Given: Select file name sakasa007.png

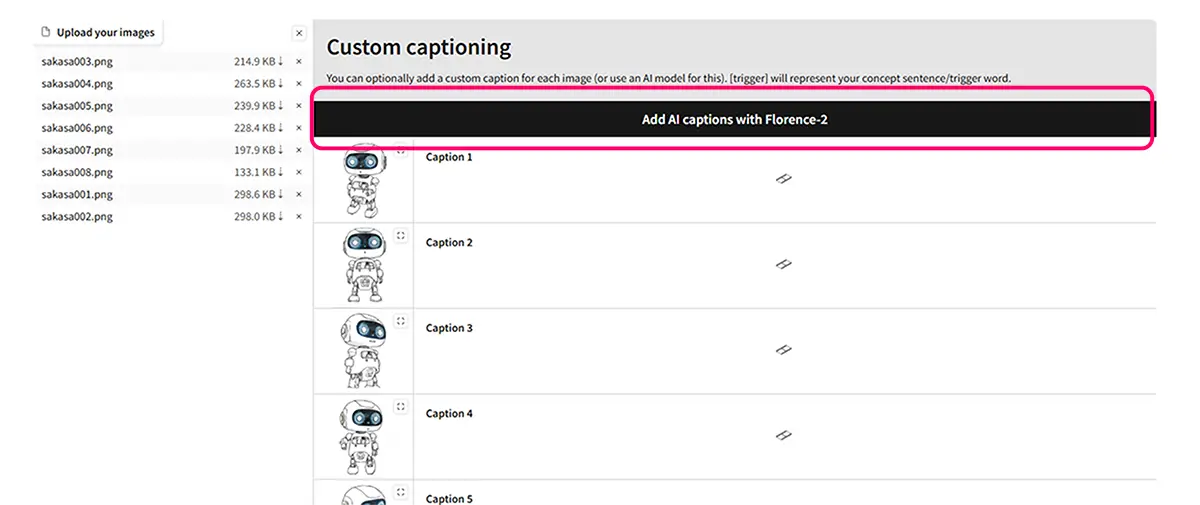Looking at the screenshot, I should [77, 150].
